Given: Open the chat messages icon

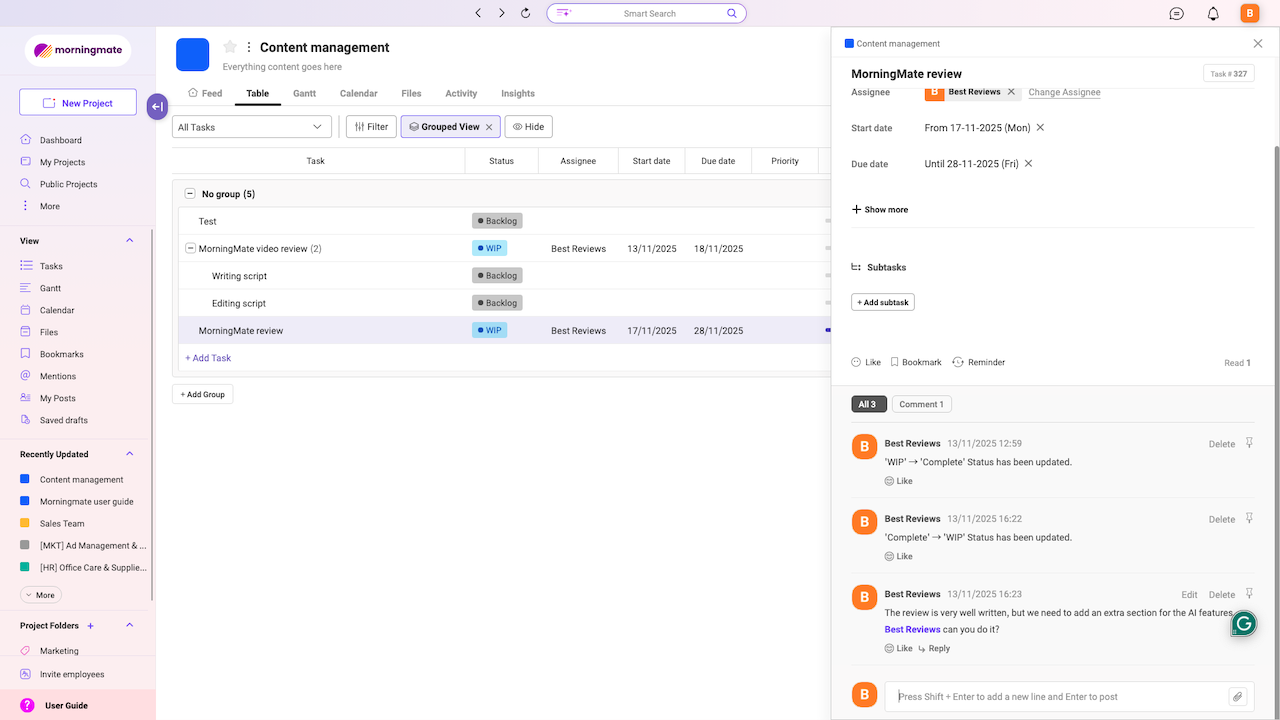Looking at the screenshot, I should pos(1177,13).
